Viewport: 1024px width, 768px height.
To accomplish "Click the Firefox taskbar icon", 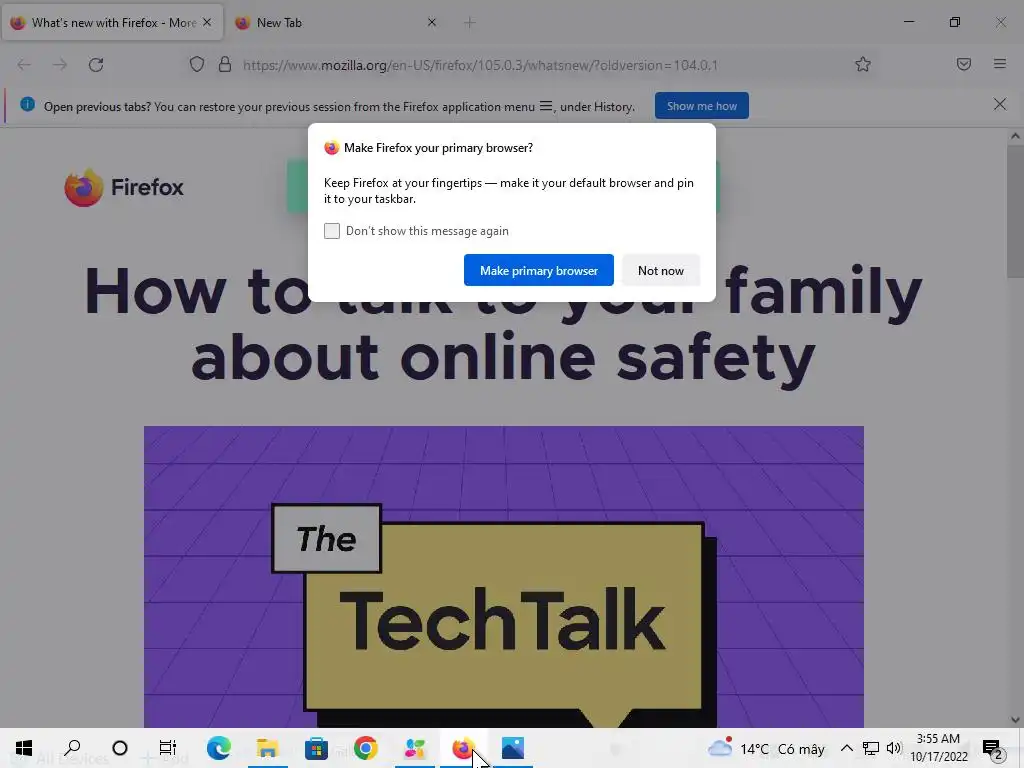I will (x=464, y=748).
